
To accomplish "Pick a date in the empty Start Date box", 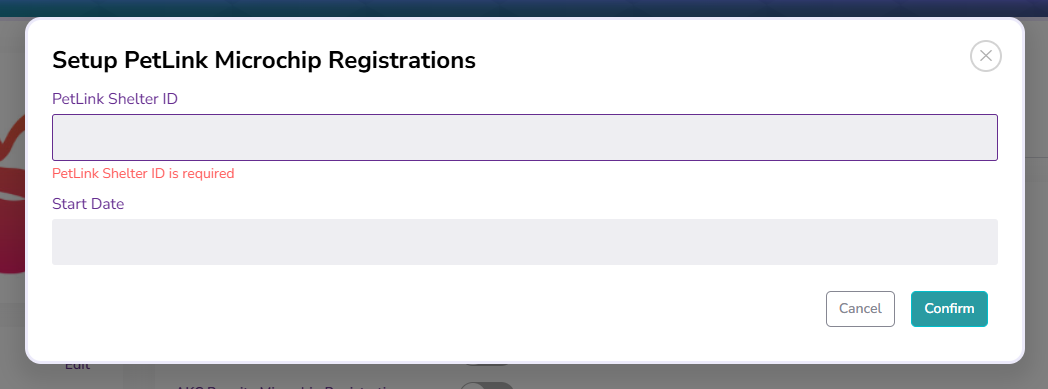I will pos(525,242).
